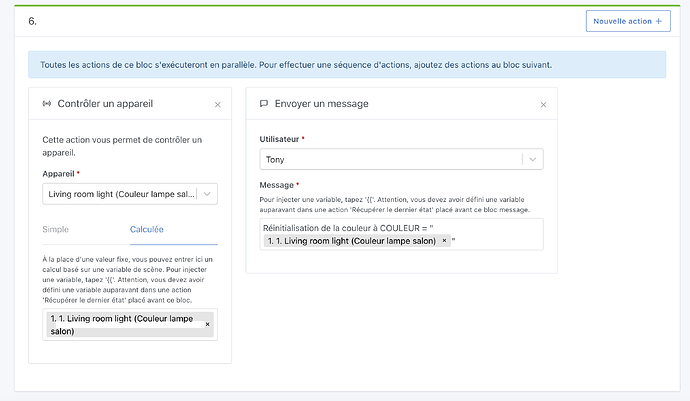Click the Message field label

276,185
